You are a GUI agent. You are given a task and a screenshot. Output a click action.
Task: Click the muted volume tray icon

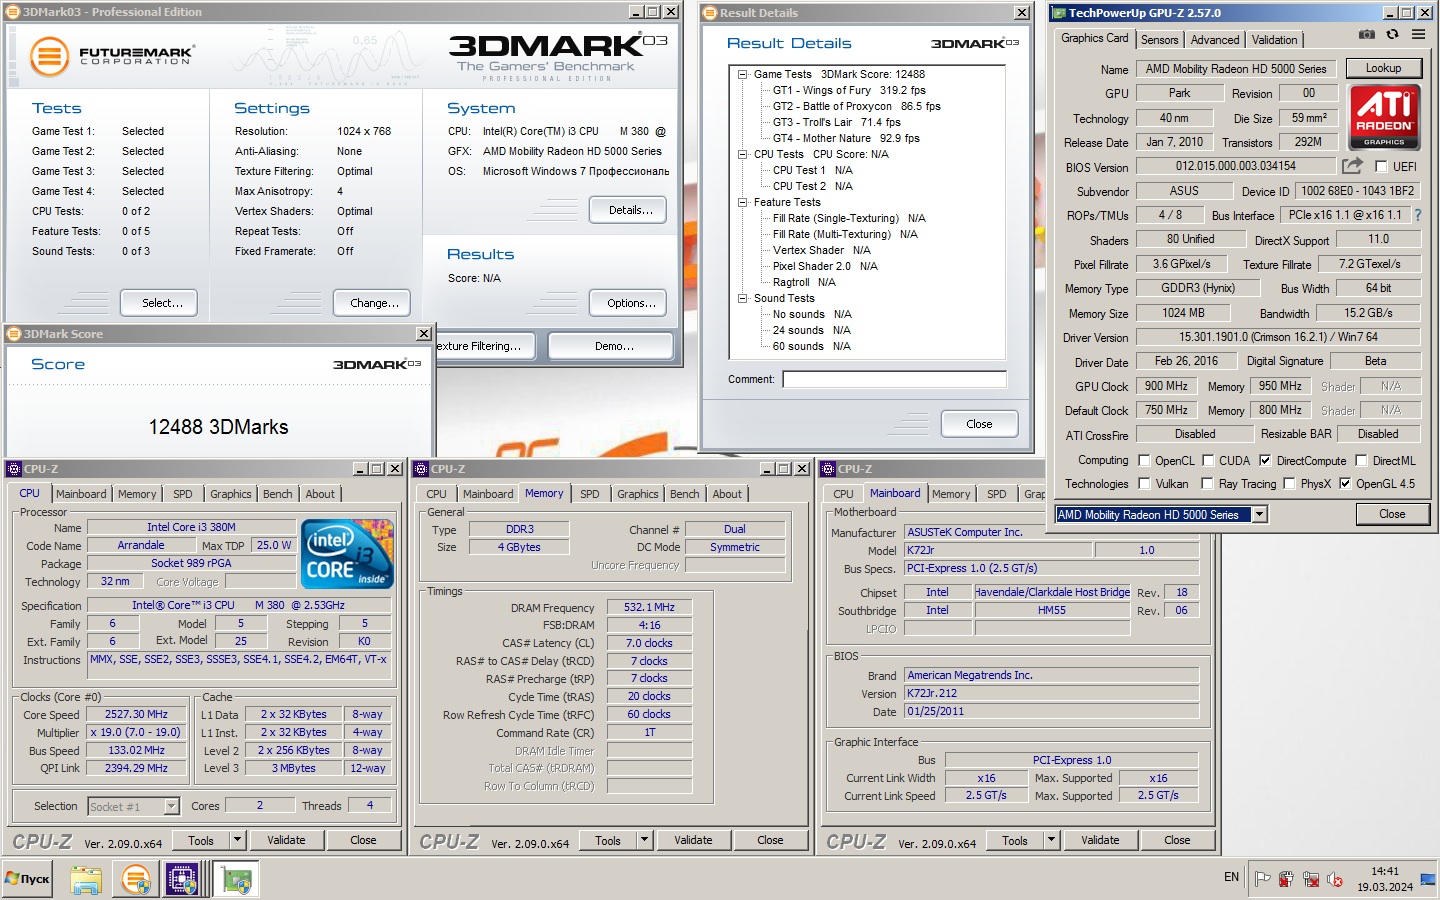1335,879
